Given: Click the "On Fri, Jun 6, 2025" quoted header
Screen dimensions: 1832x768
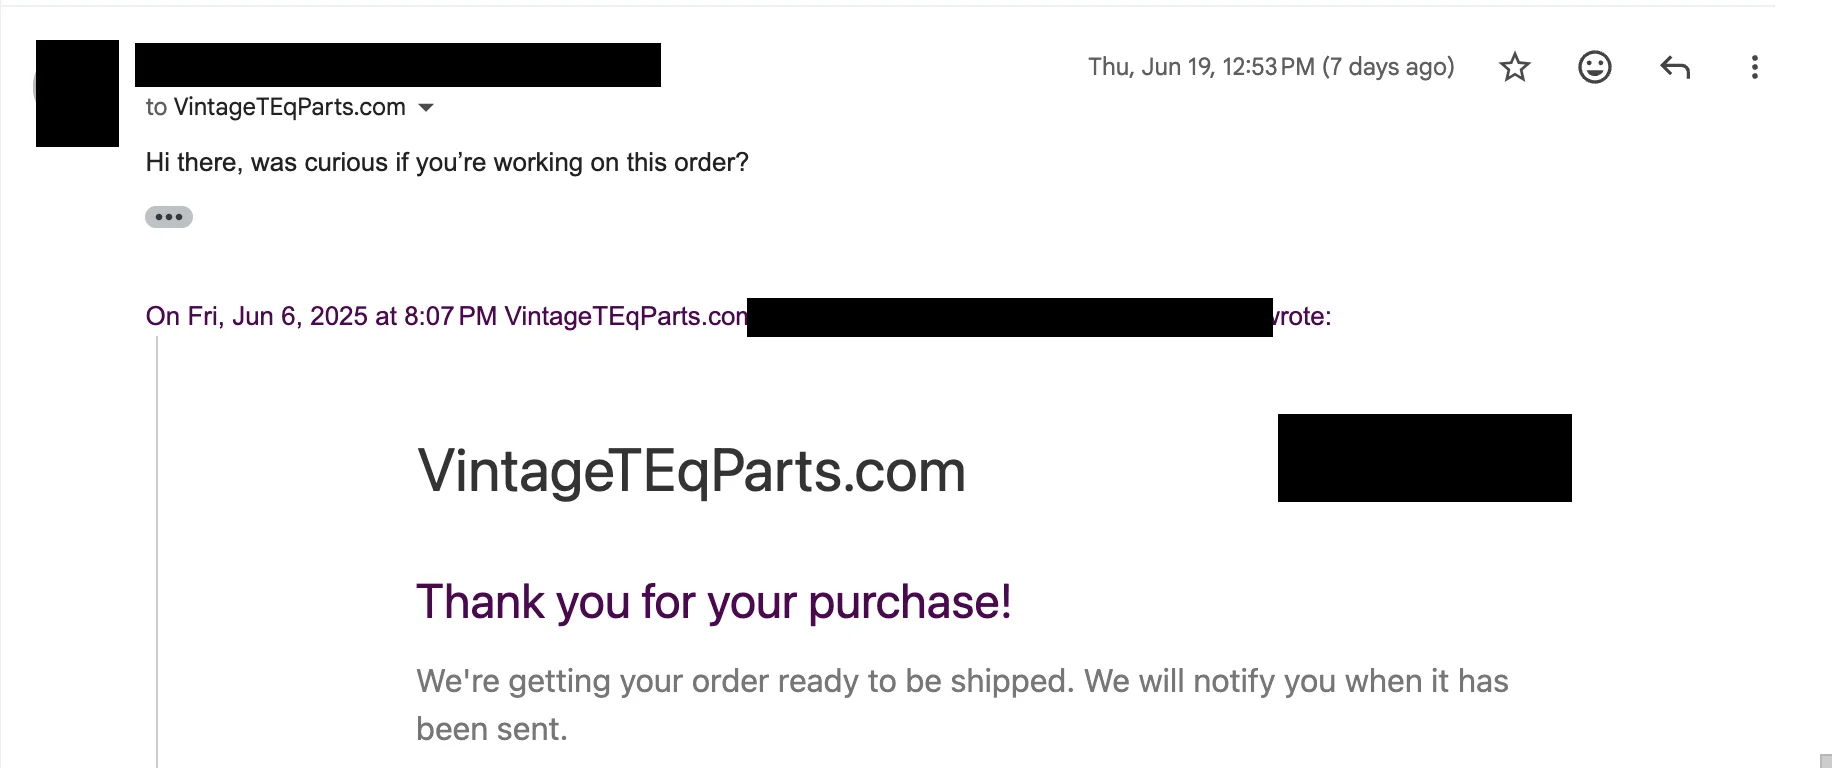Looking at the screenshot, I should (x=320, y=316).
